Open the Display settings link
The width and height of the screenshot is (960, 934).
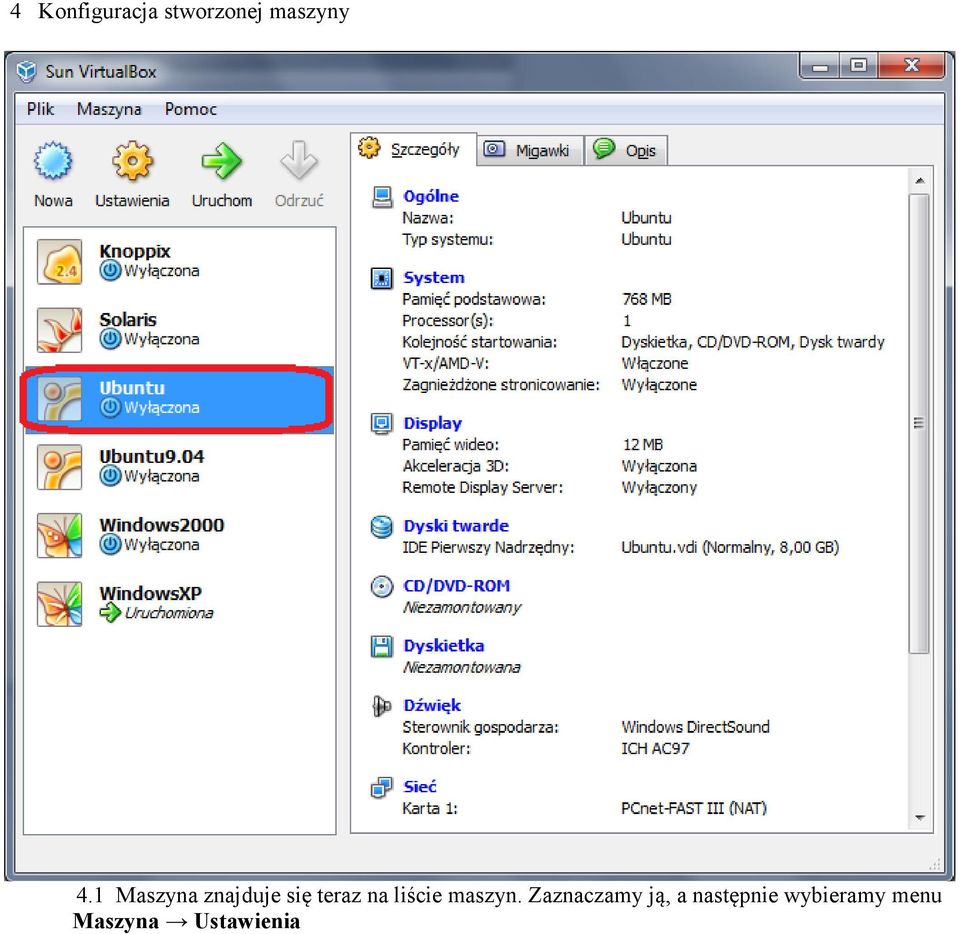[x=432, y=423]
